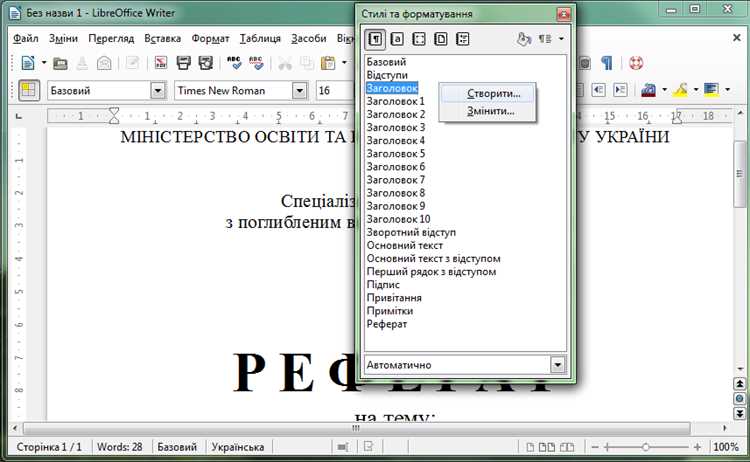The height and width of the screenshot is (462, 750).
Task: Open Font Color dropdown arrow
Action: coord(664,89)
